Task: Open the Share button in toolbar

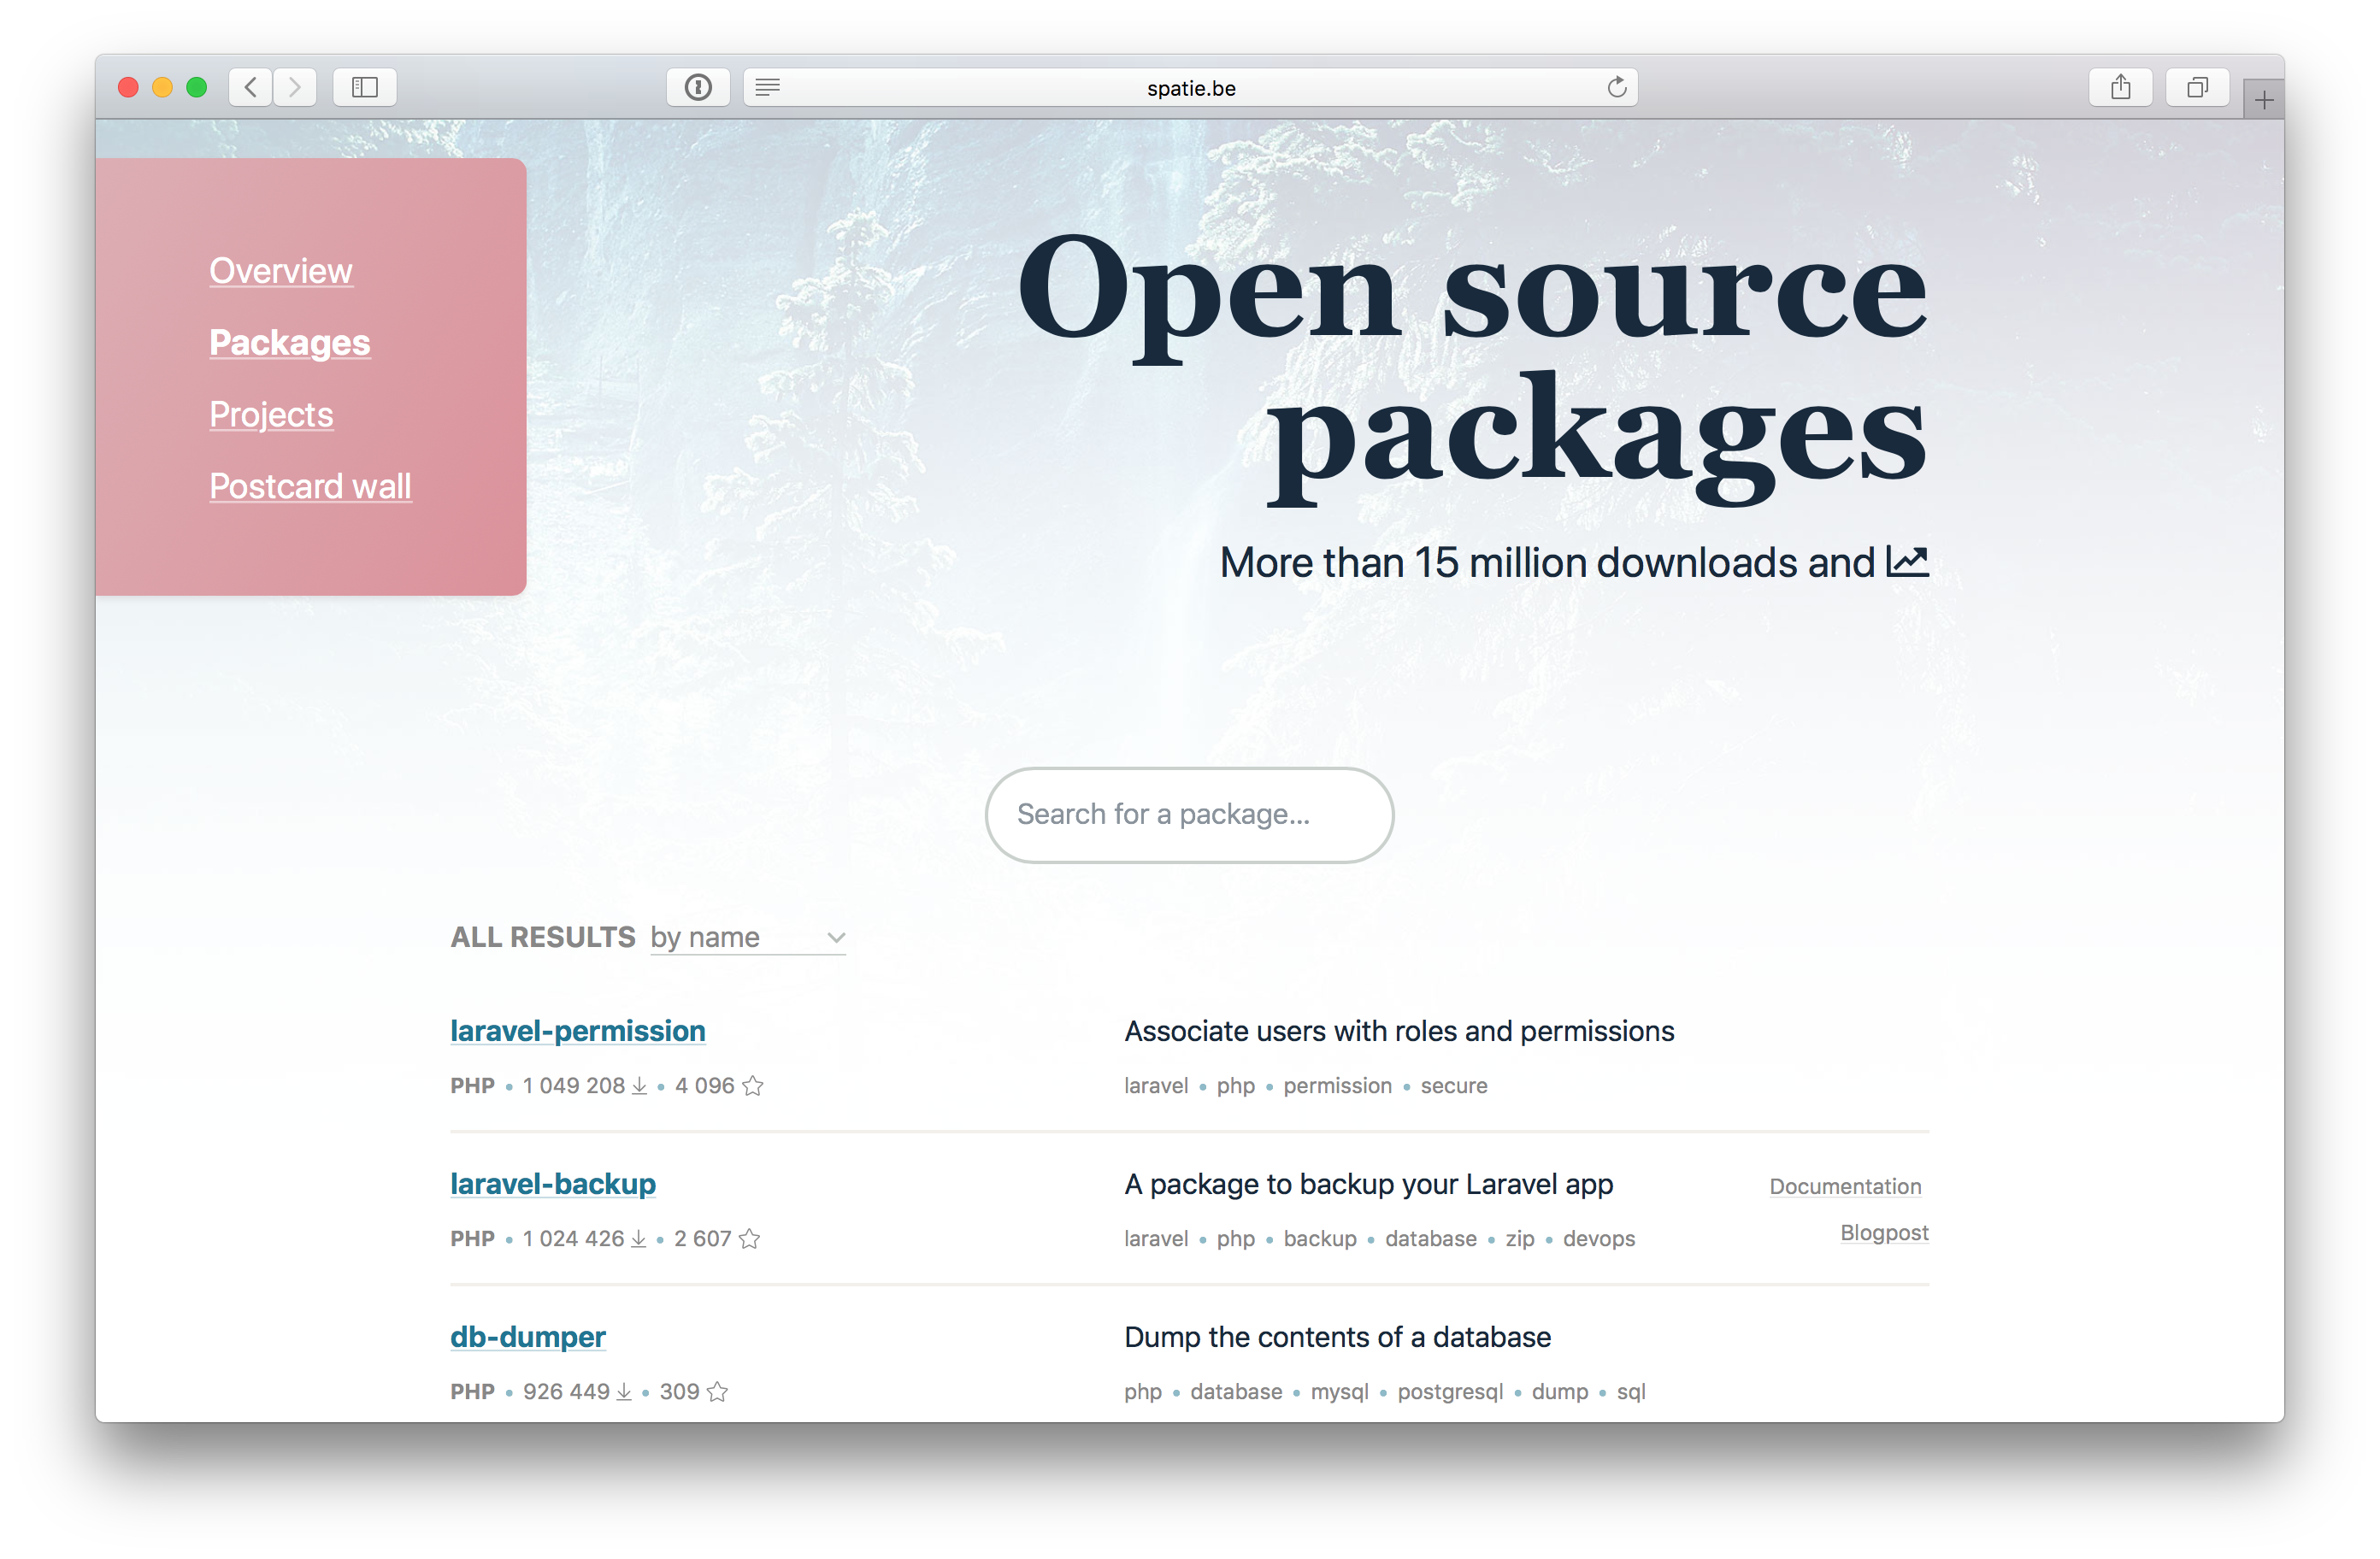Action: tap(2120, 87)
